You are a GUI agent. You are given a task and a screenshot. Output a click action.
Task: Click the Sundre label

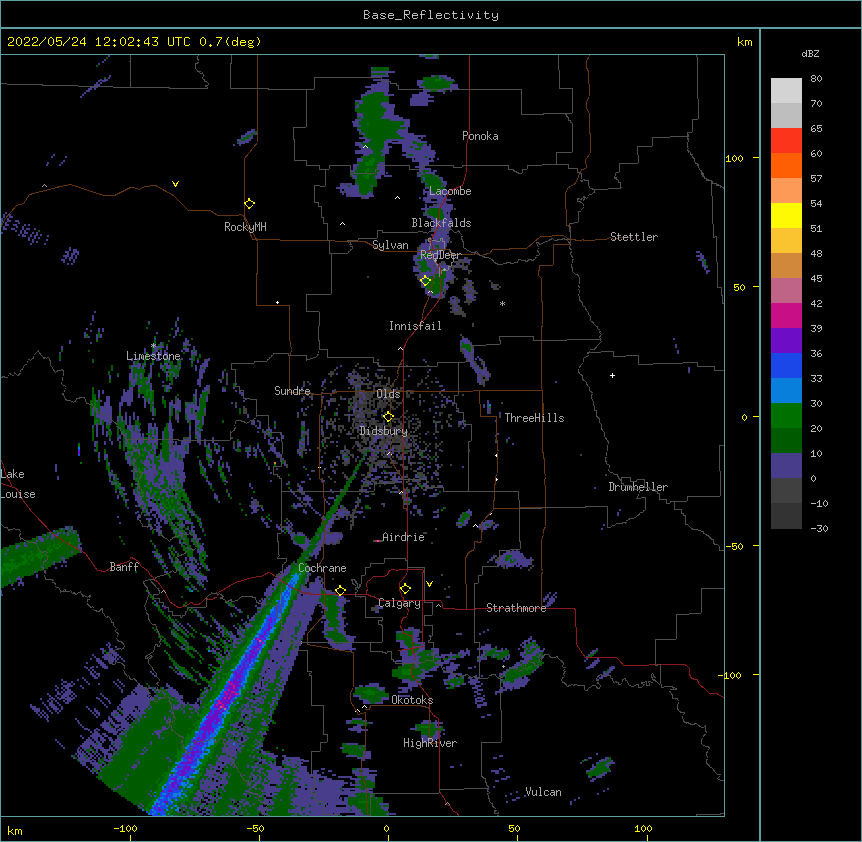tap(292, 391)
